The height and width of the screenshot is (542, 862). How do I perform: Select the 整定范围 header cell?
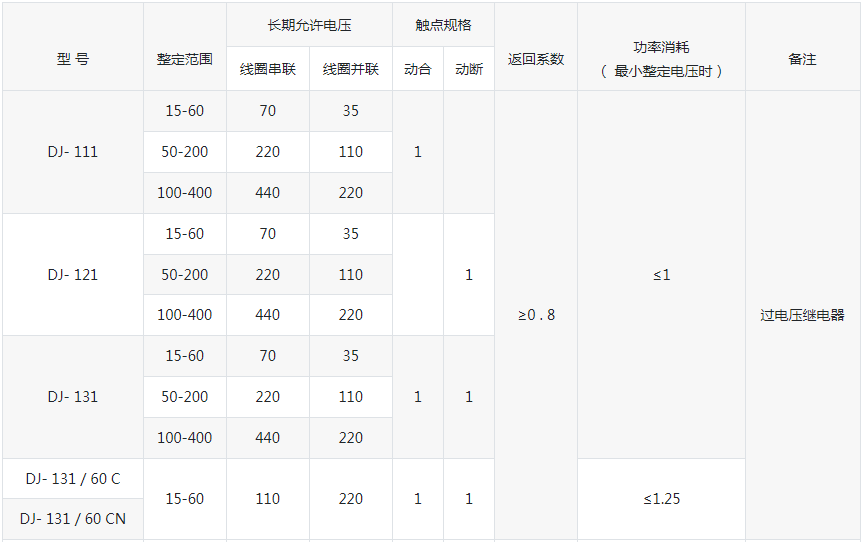click(184, 59)
